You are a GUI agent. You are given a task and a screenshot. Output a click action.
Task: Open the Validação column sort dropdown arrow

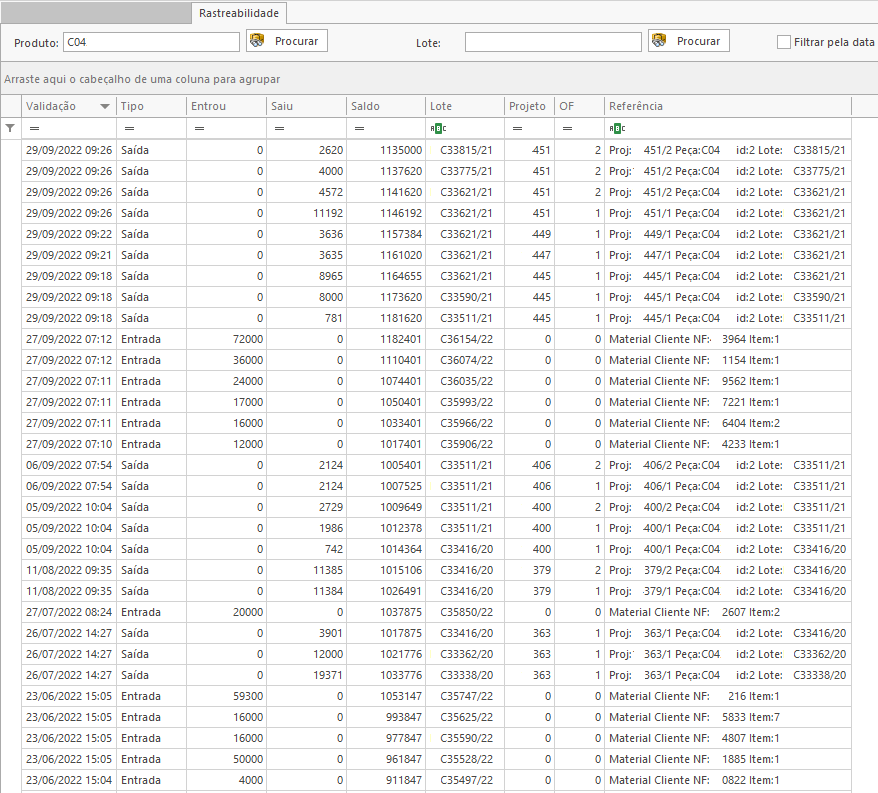(105, 107)
